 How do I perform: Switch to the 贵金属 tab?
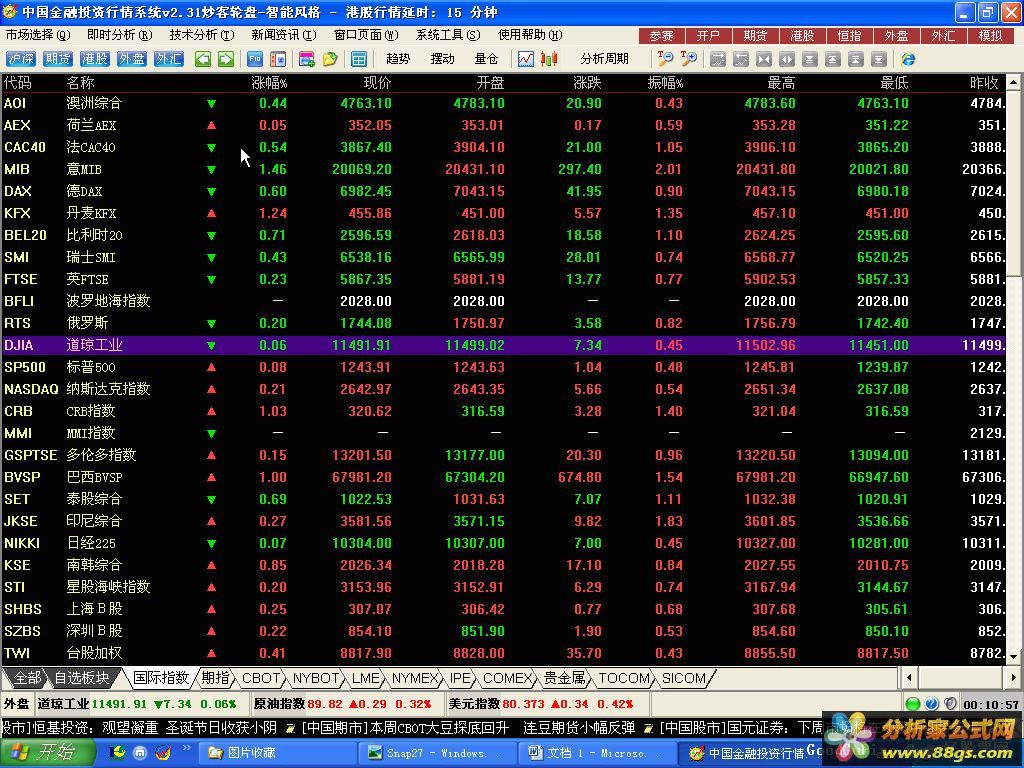(564, 678)
